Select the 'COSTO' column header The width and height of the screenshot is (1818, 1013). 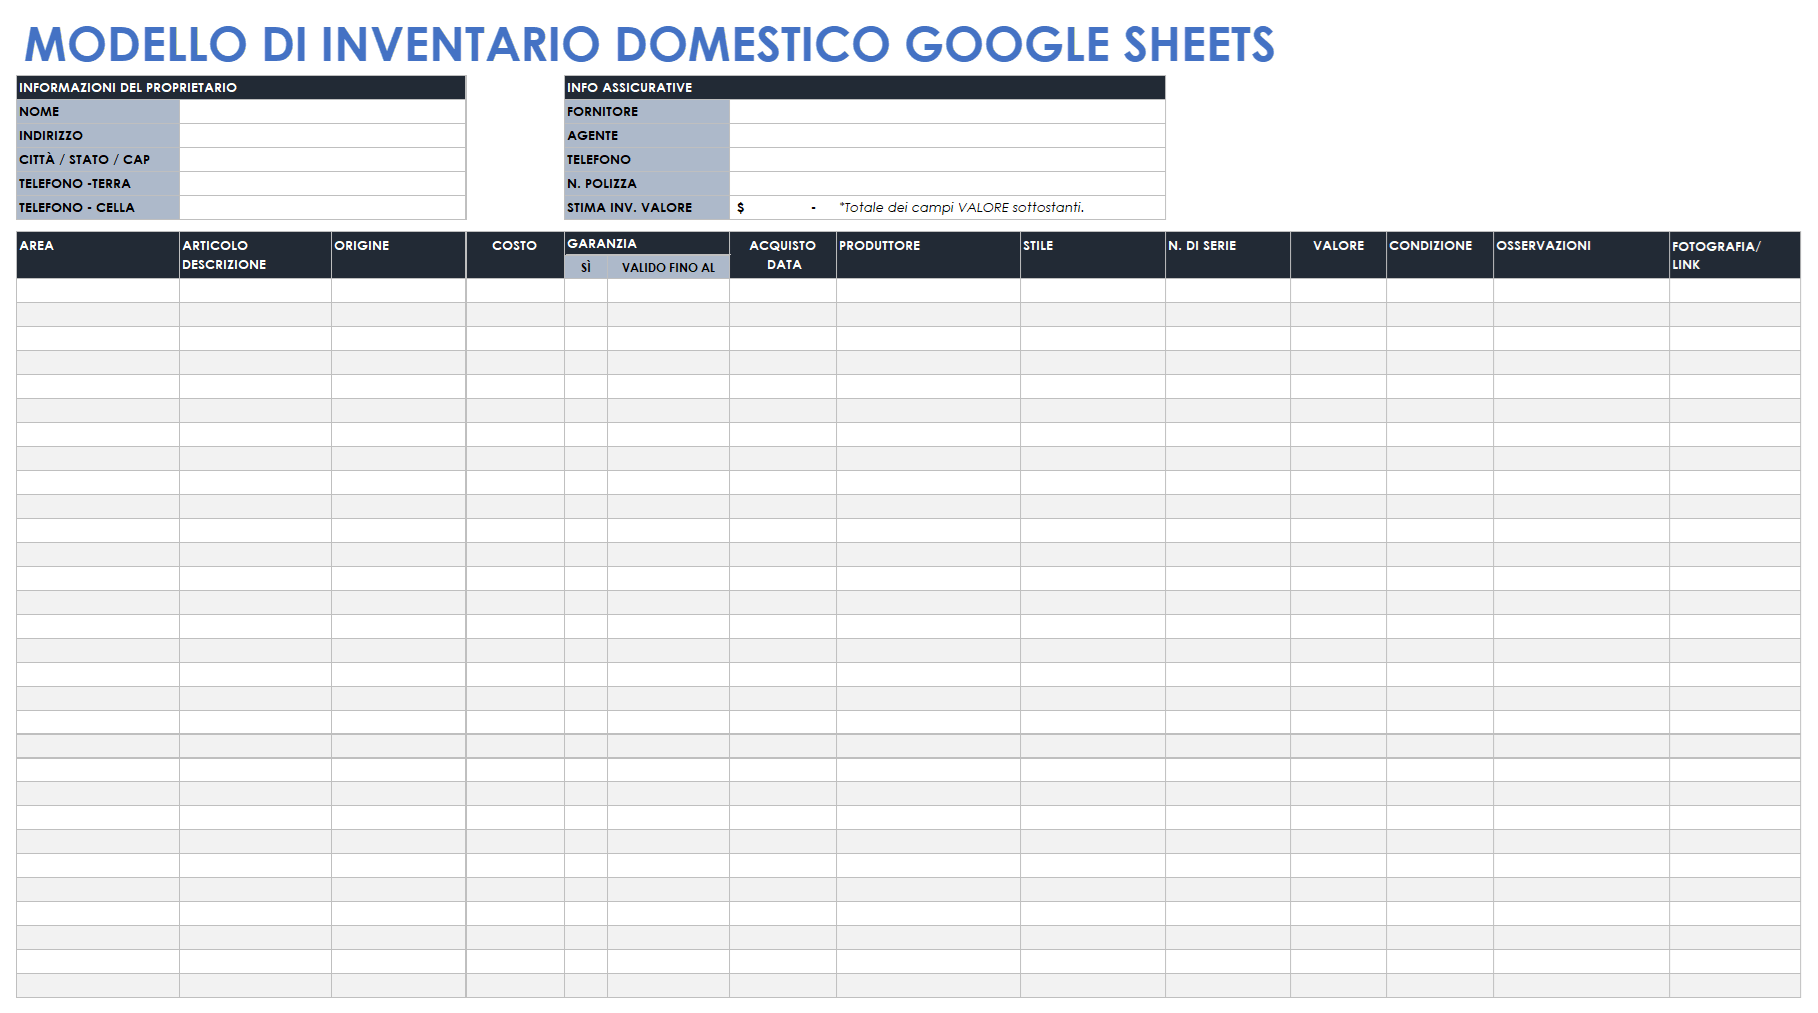pyautogui.click(x=515, y=255)
